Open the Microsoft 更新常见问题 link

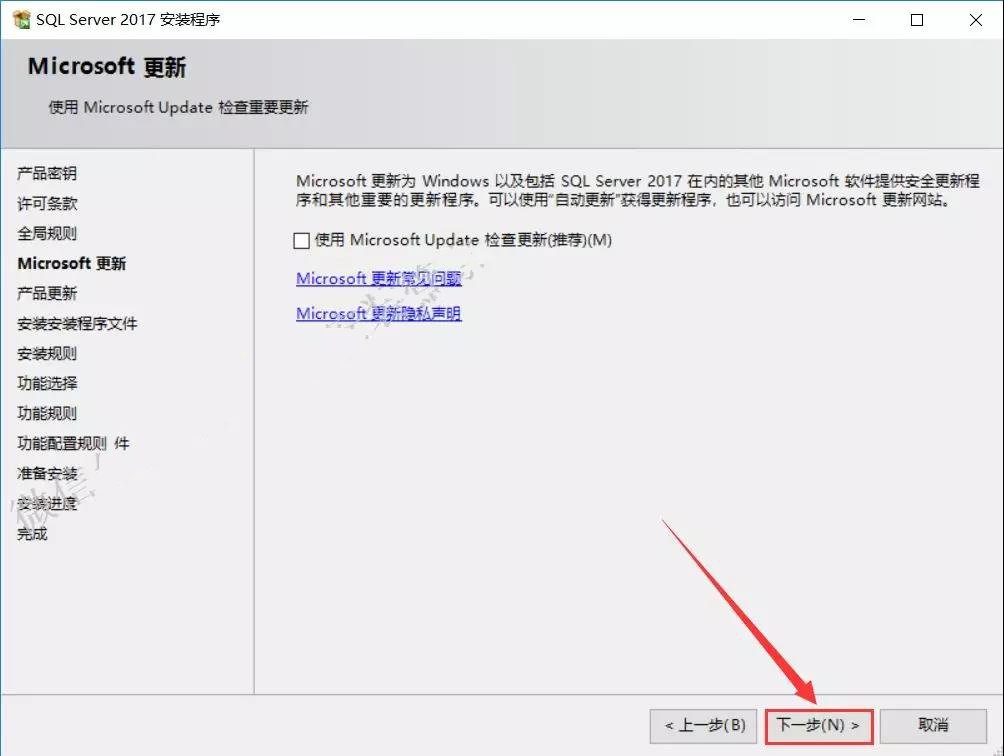tap(378, 278)
